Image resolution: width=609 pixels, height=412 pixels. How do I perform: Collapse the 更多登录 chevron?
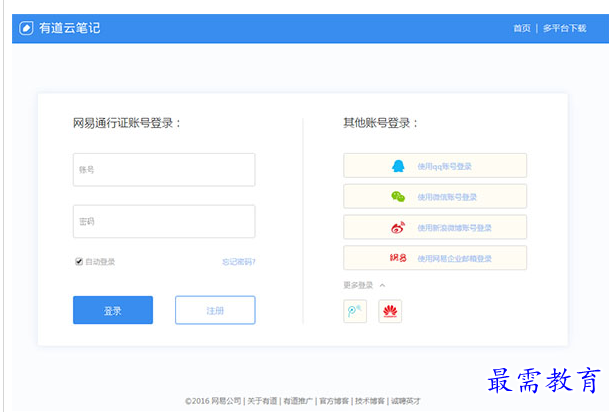[x=383, y=285]
